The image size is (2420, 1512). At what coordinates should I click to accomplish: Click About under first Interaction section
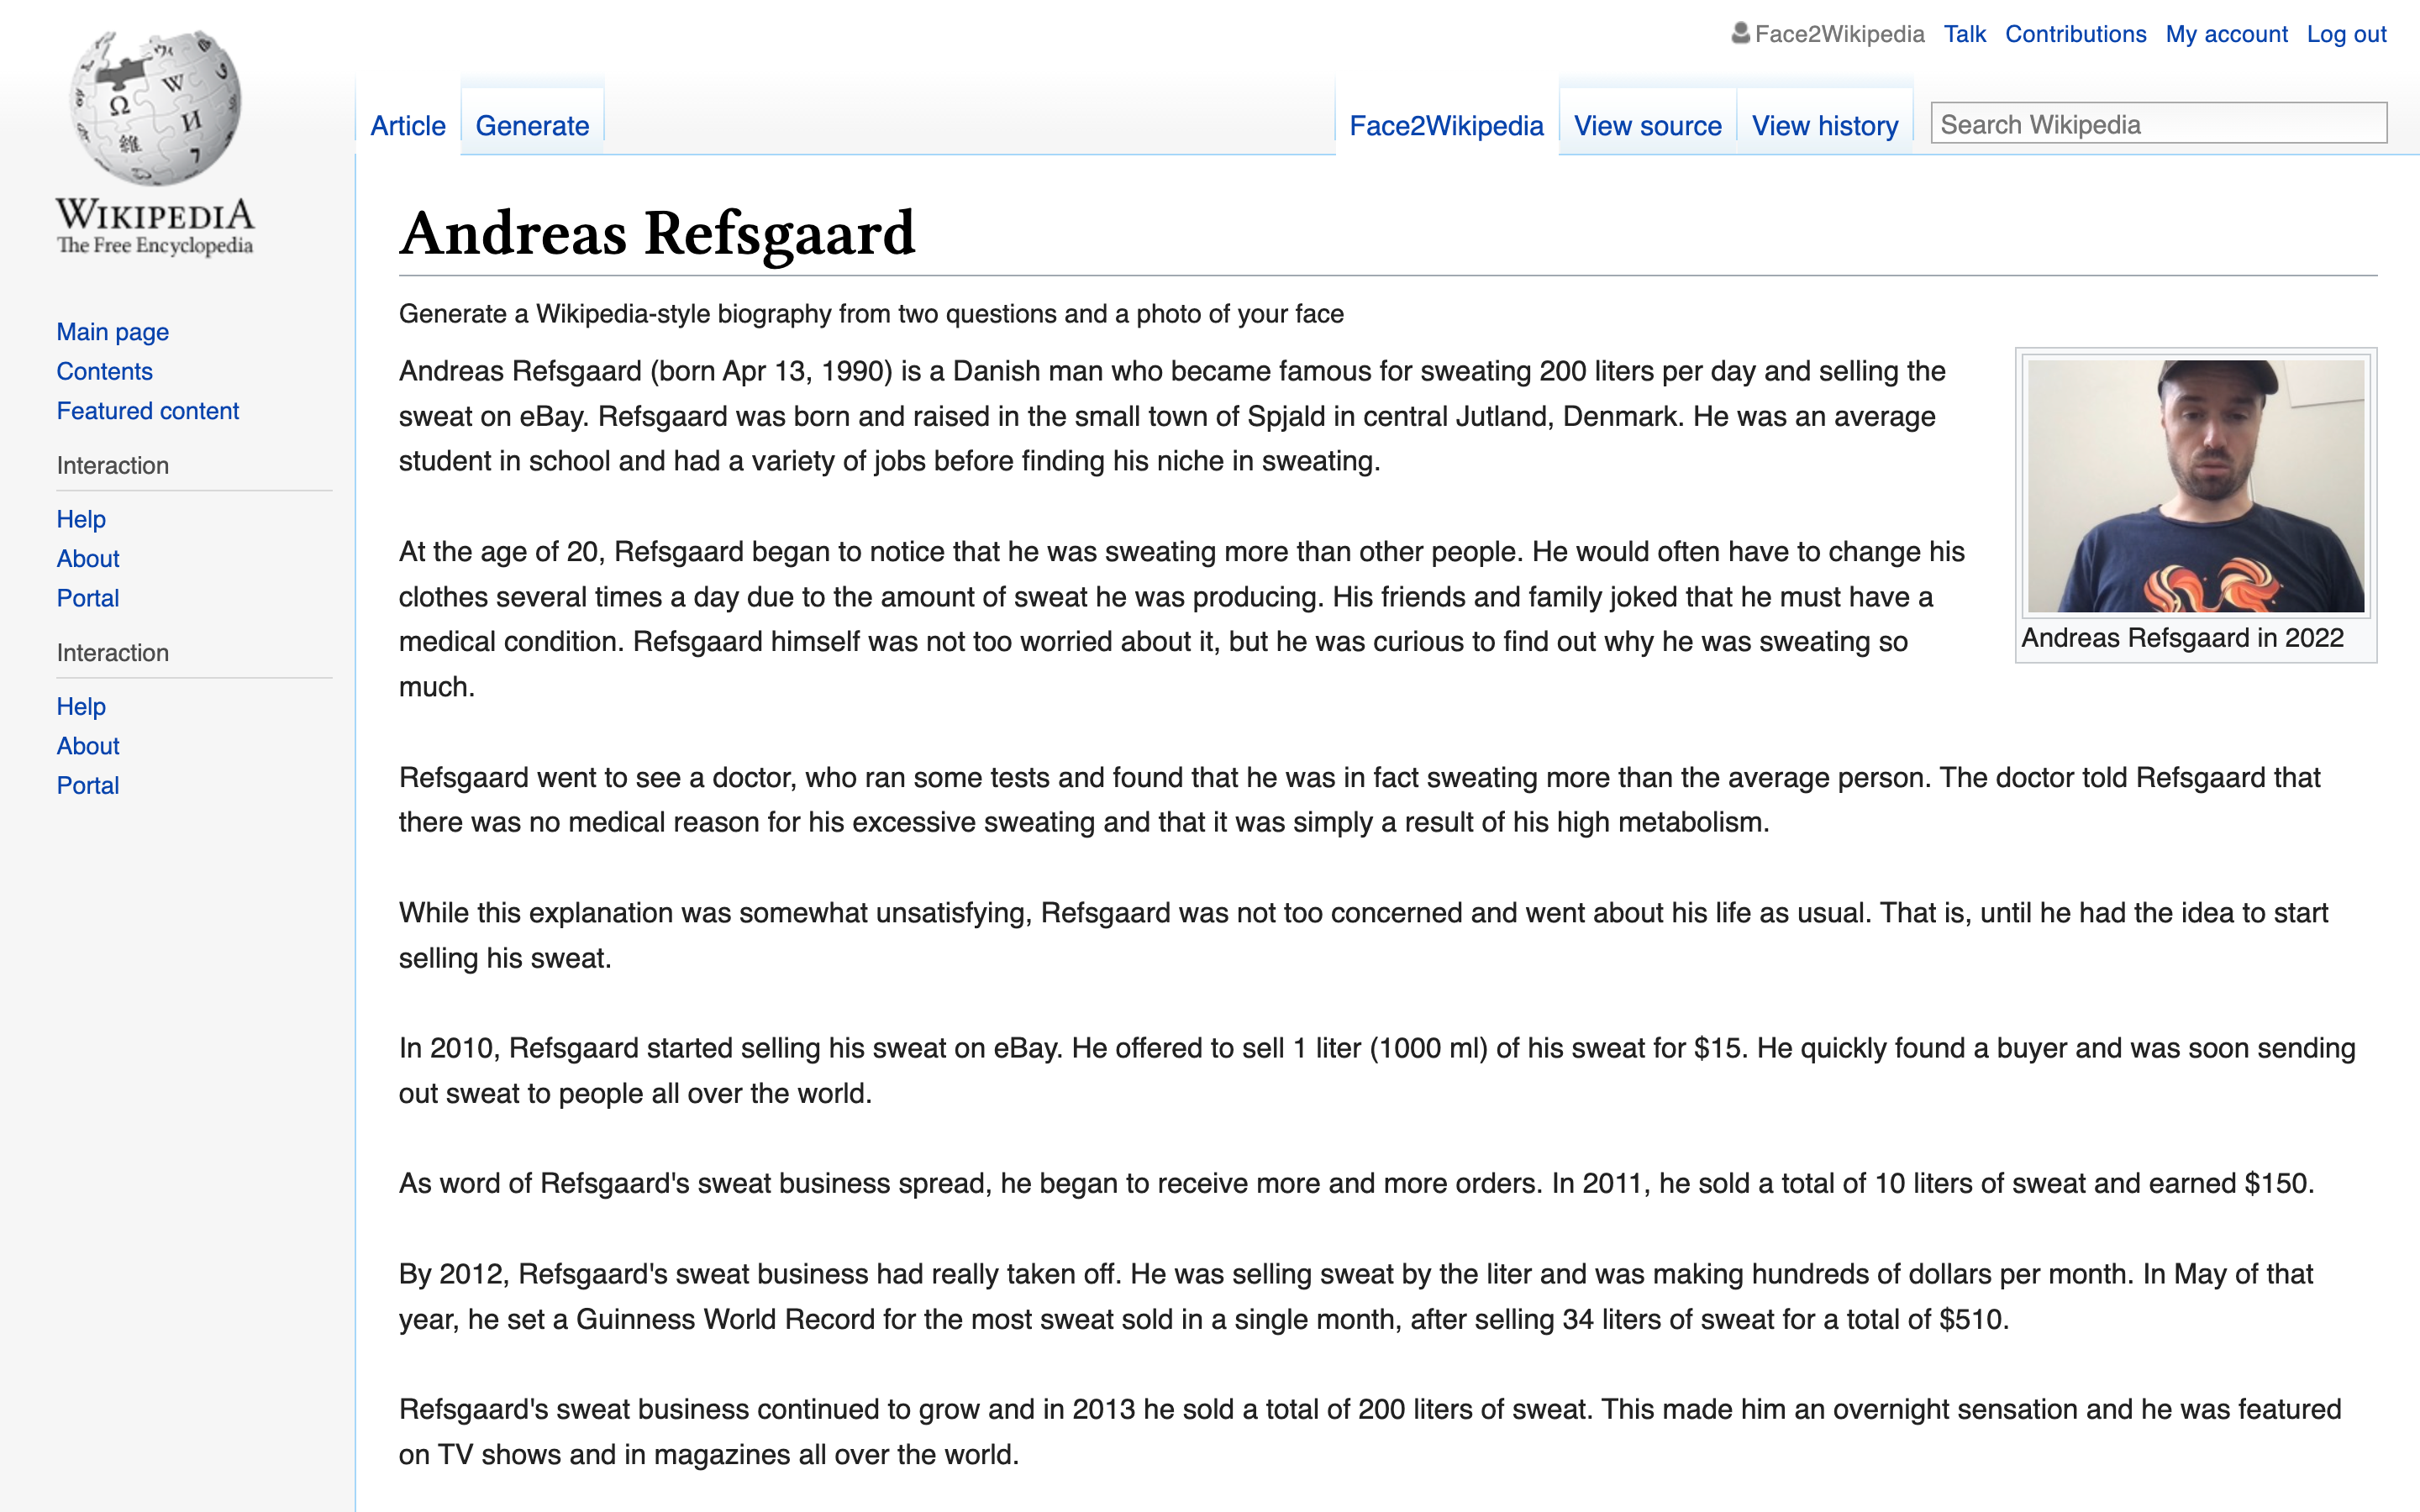(88, 558)
